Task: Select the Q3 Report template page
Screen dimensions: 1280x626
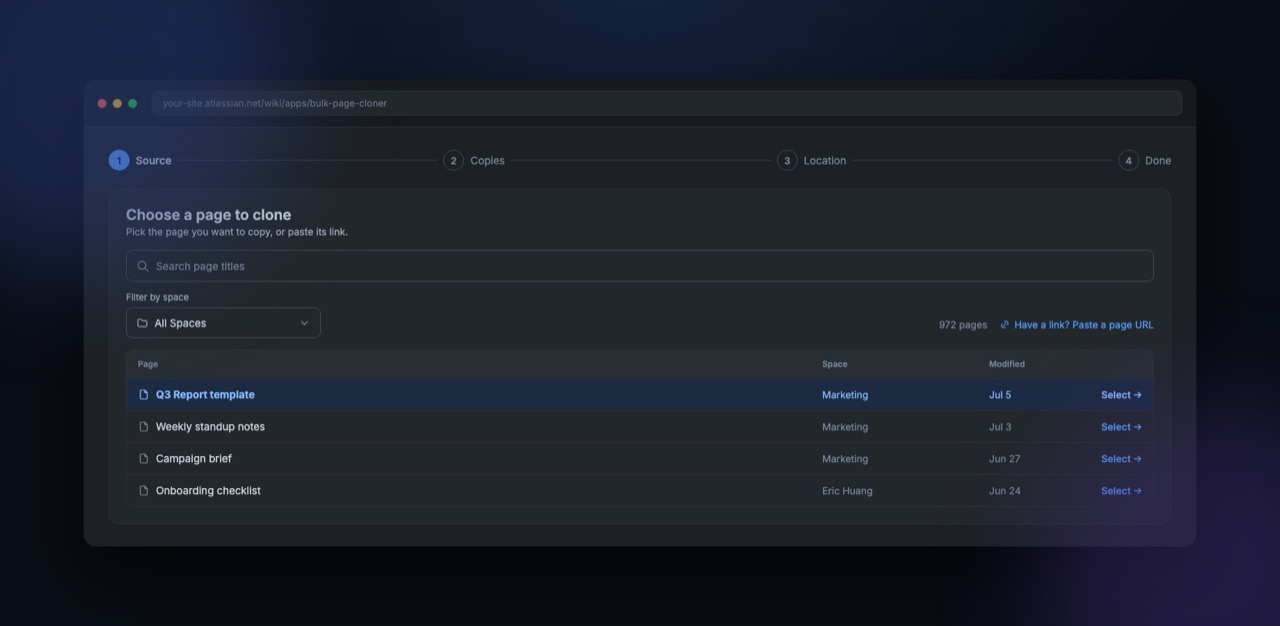Action: 1121,395
